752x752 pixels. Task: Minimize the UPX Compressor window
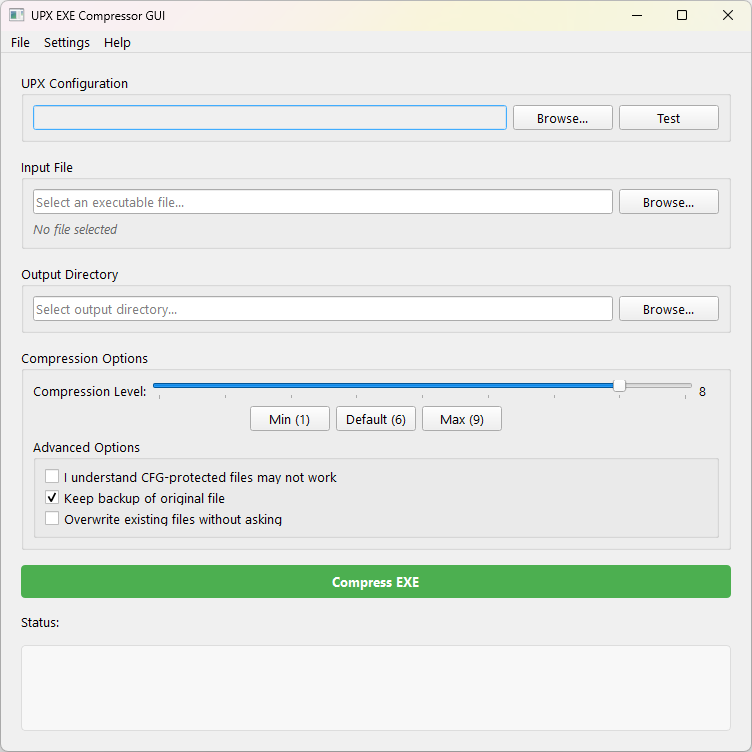point(637,15)
